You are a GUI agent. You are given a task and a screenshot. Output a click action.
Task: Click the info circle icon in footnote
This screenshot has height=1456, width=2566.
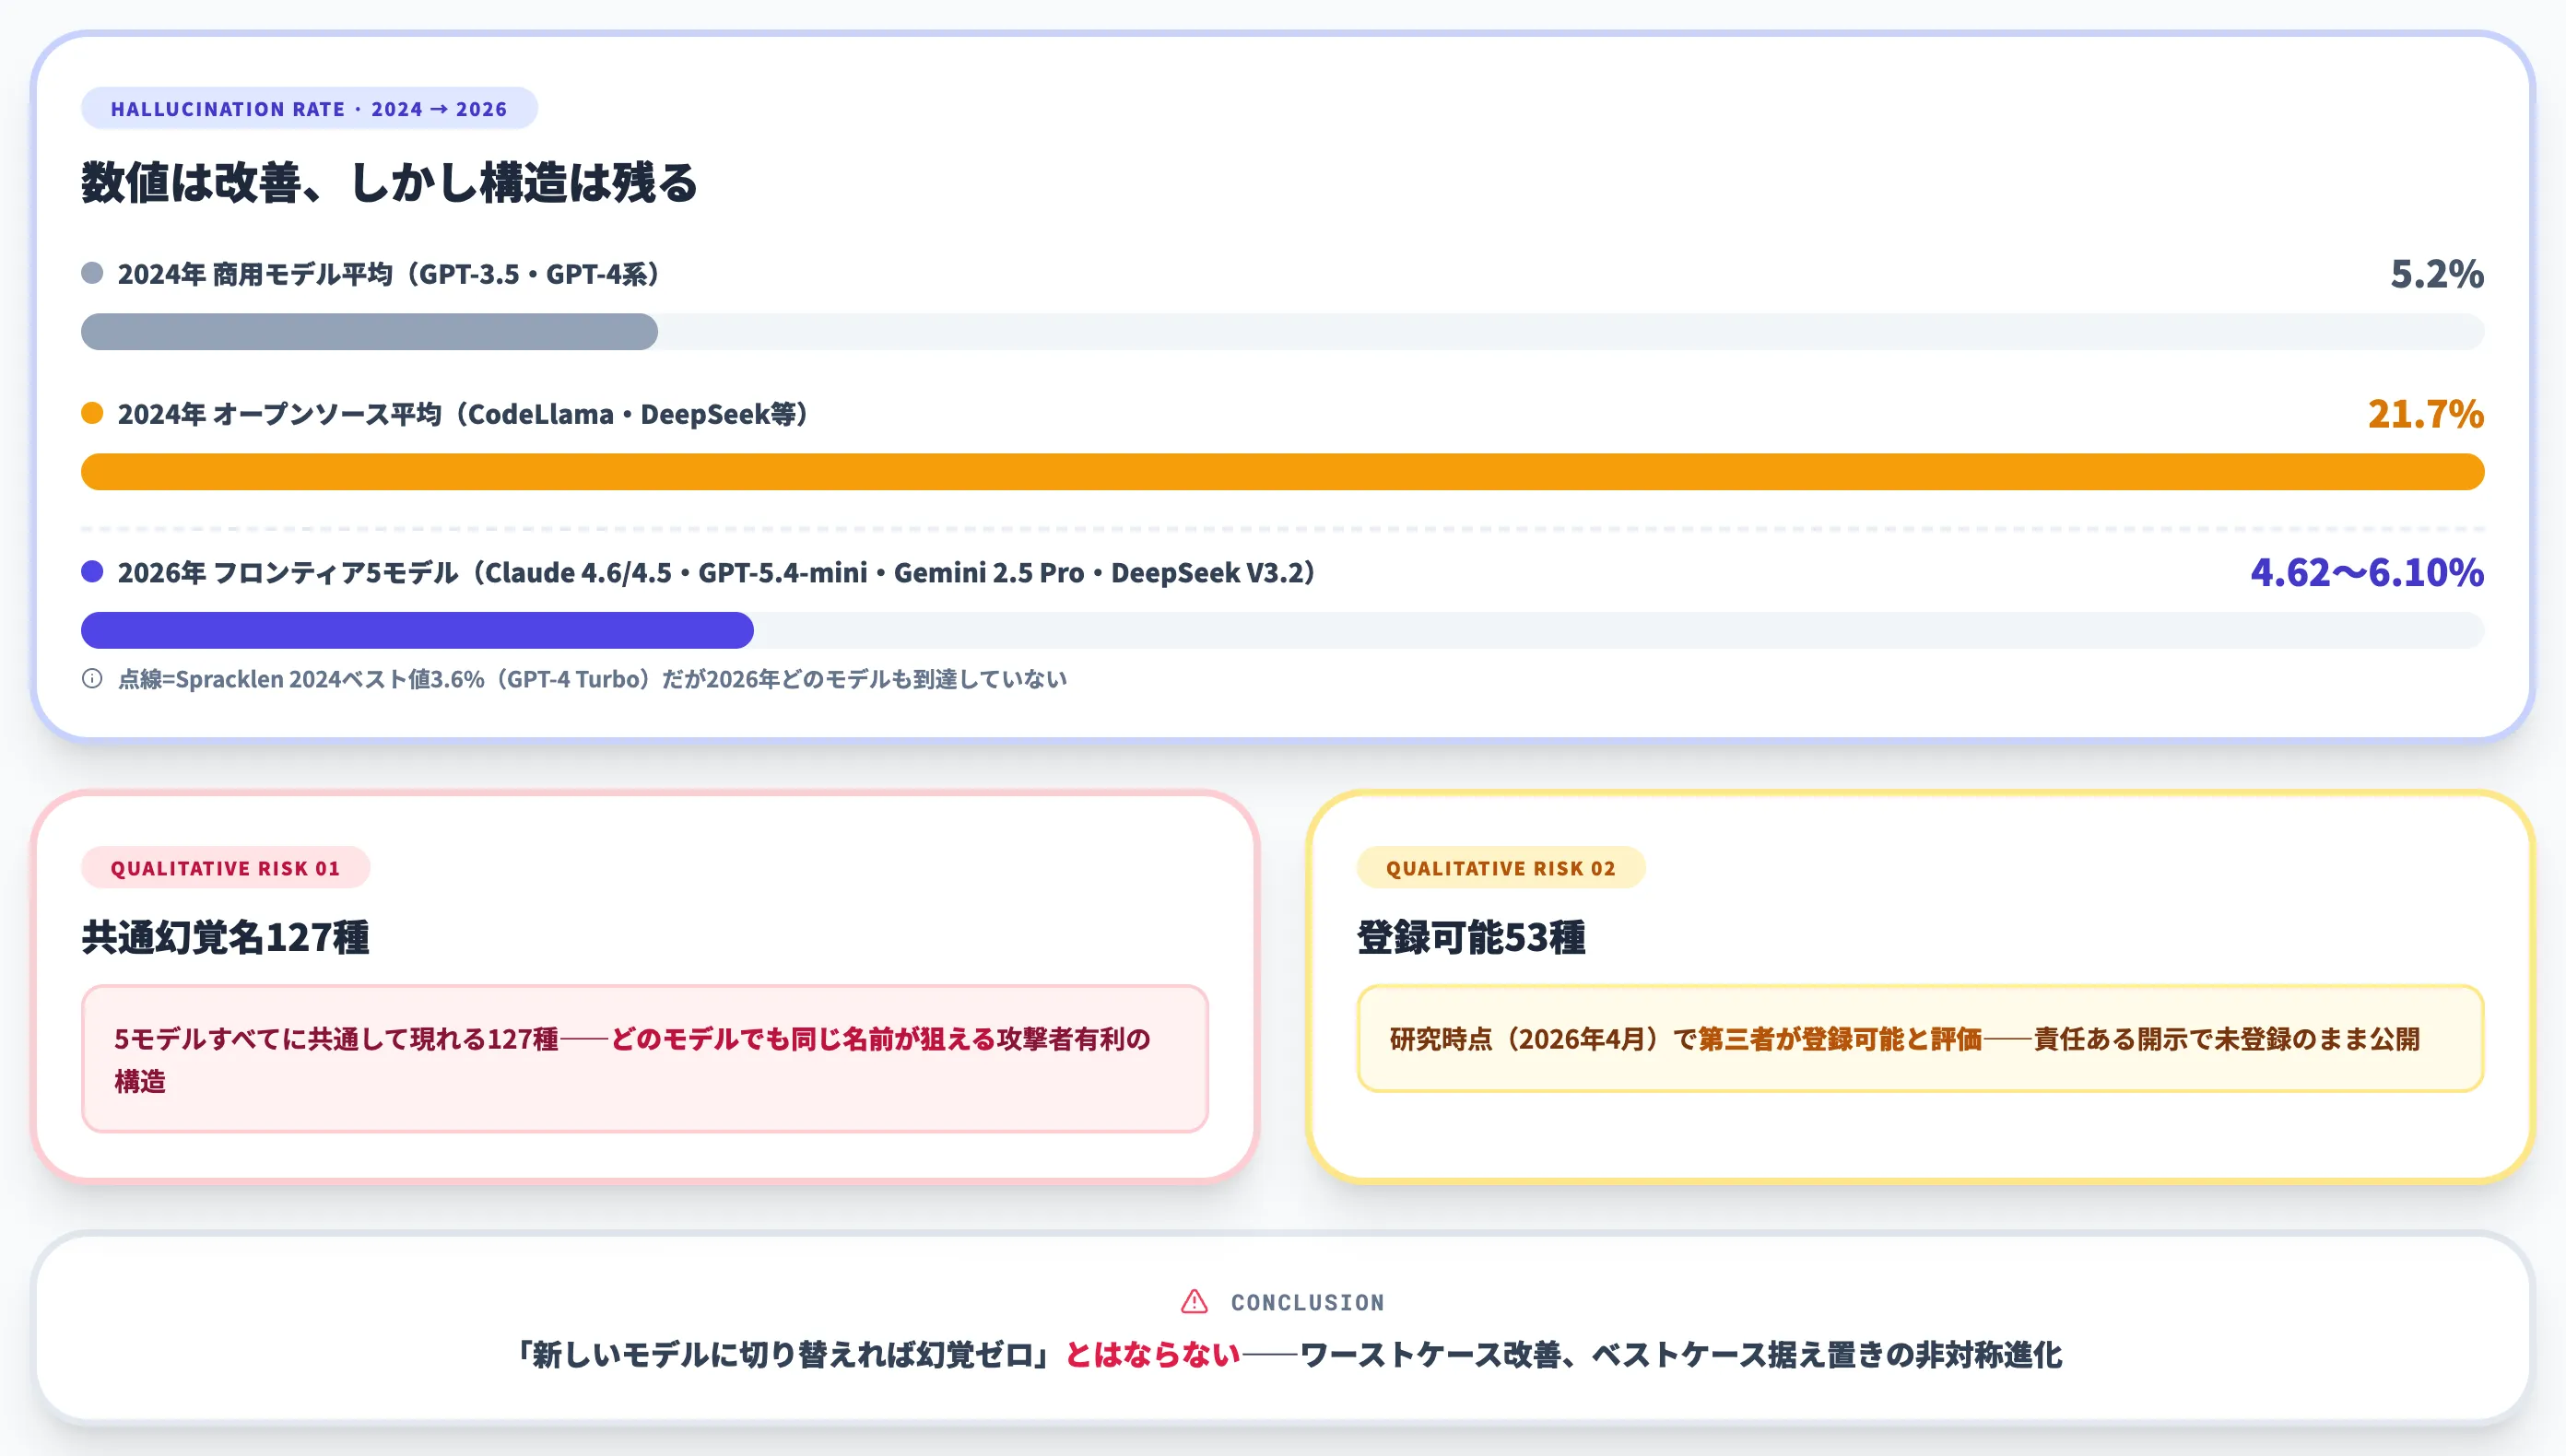pyautogui.click(x=92, y=679)
